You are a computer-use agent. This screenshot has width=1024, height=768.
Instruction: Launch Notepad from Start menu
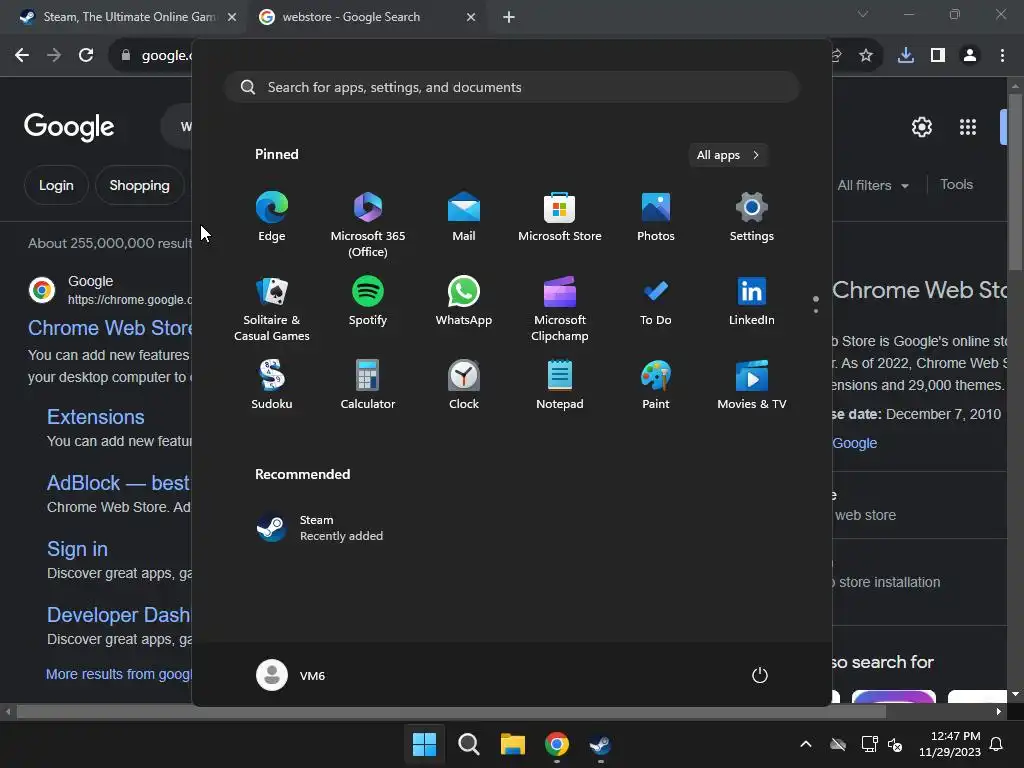[x=560, y=385]
